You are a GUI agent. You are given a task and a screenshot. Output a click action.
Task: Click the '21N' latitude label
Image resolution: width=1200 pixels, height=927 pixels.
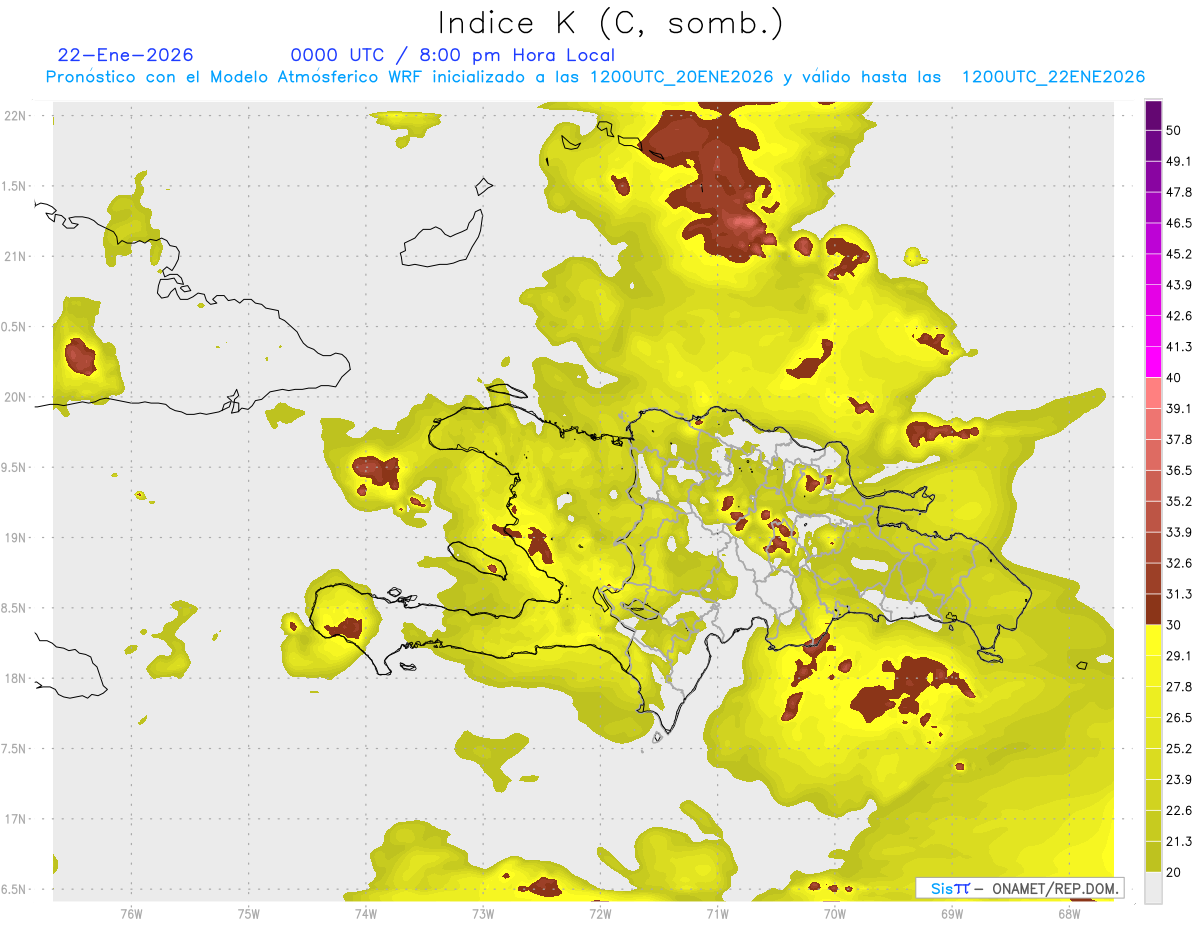(16, 257)
